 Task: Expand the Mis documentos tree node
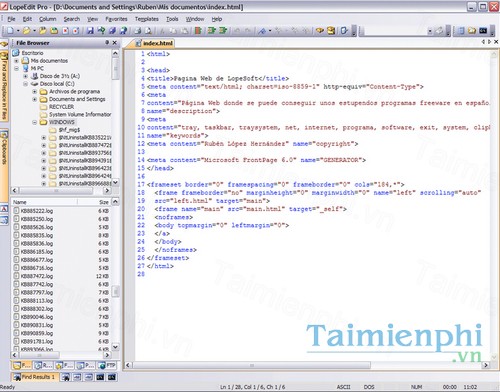[16, 61]
